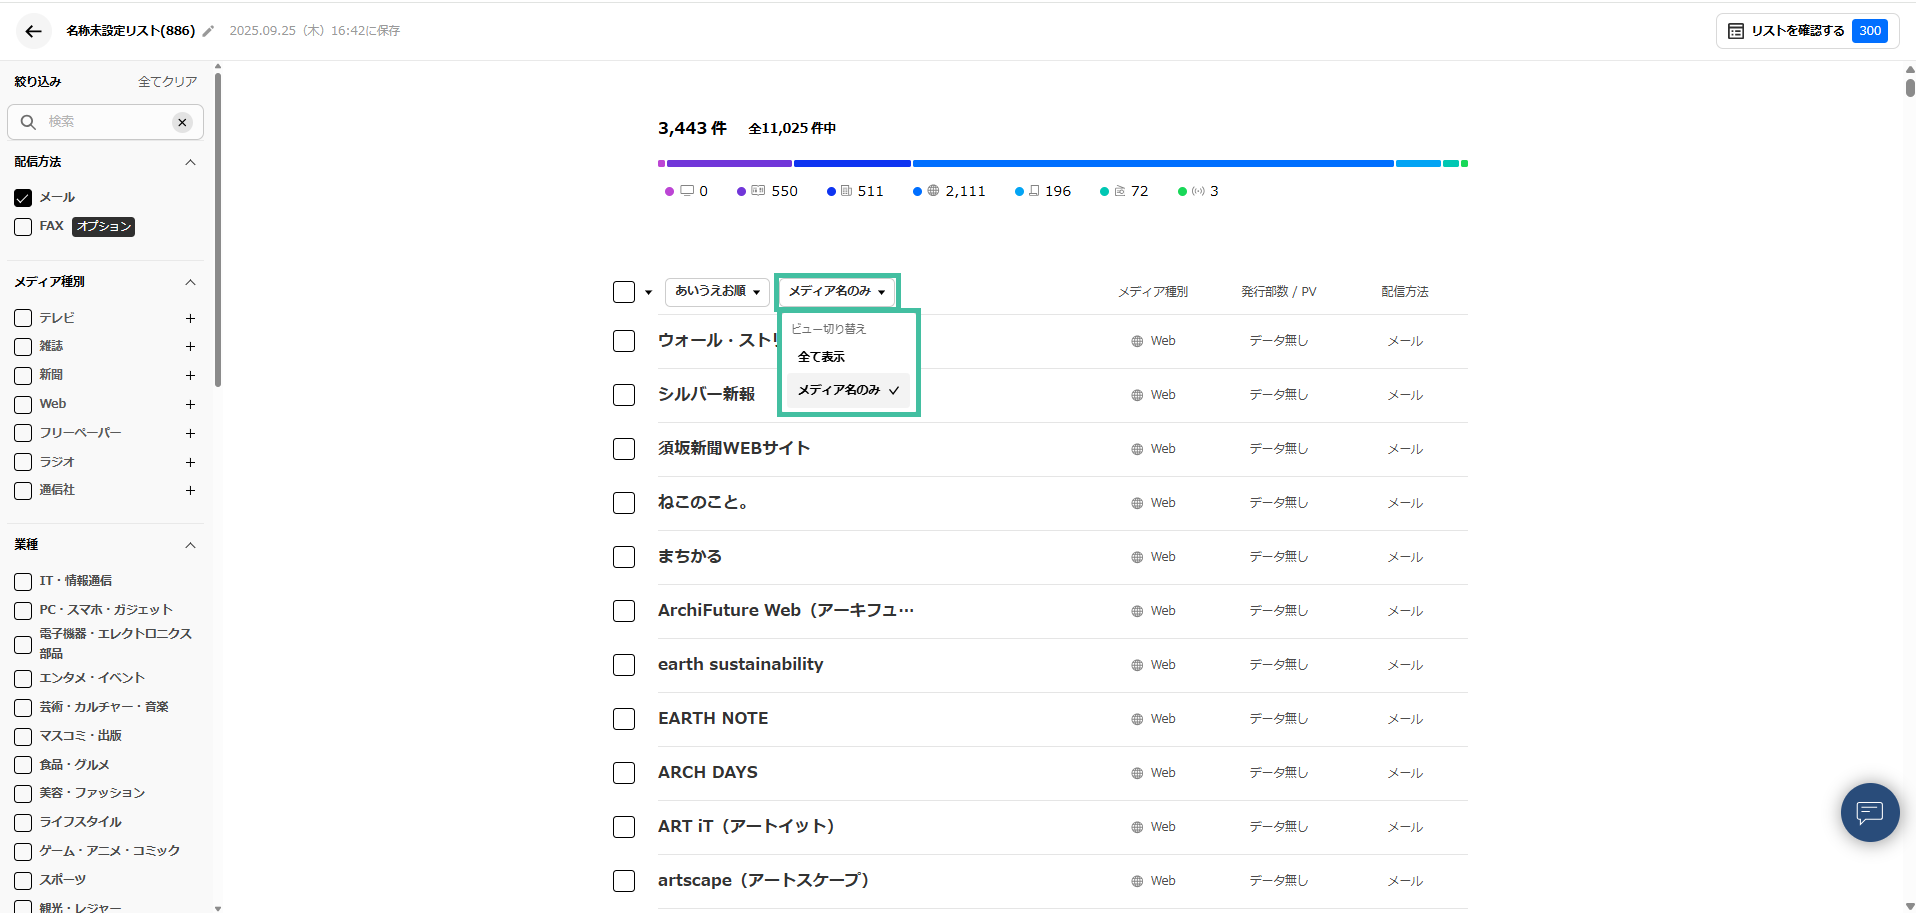Click the pencil icon to rename the list
Image resolution: width=1916 pixels, height=913 pixels.
pos(207,30)
